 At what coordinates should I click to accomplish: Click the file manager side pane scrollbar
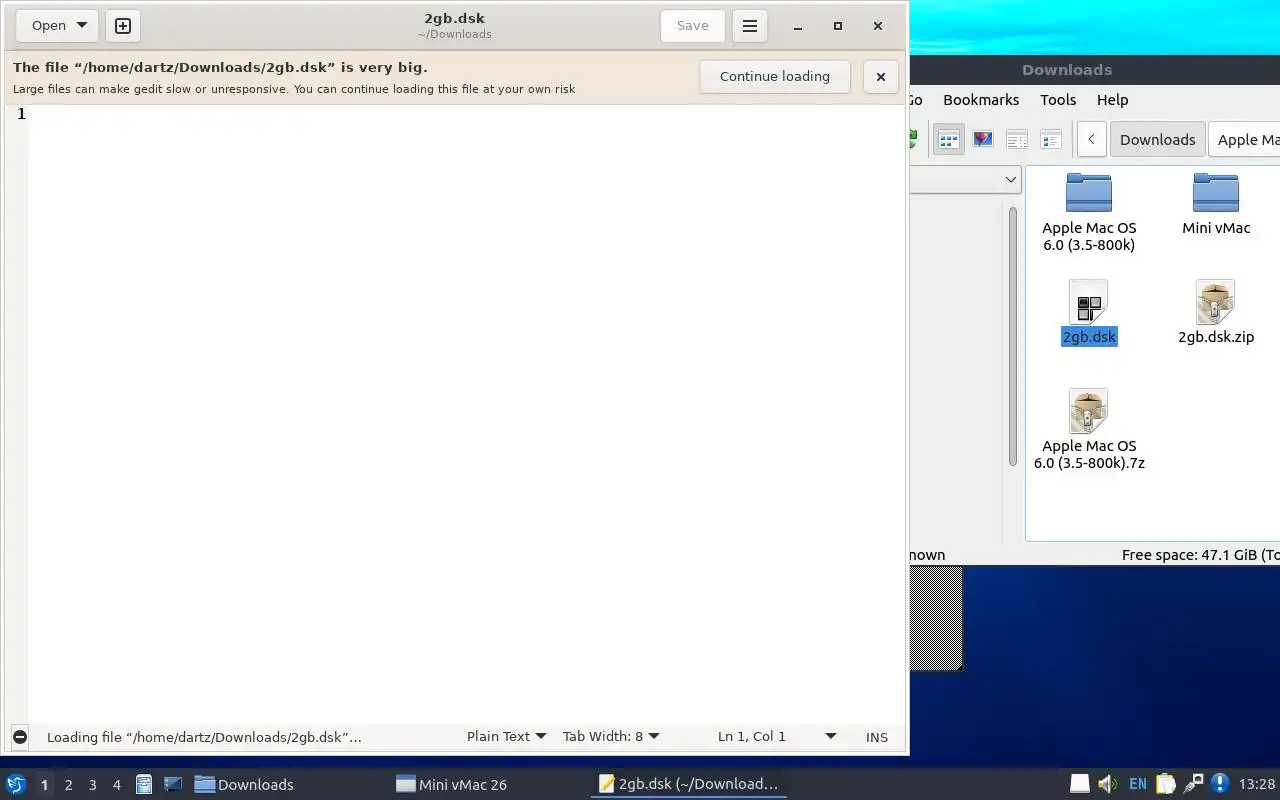[x=1013, y=337]
